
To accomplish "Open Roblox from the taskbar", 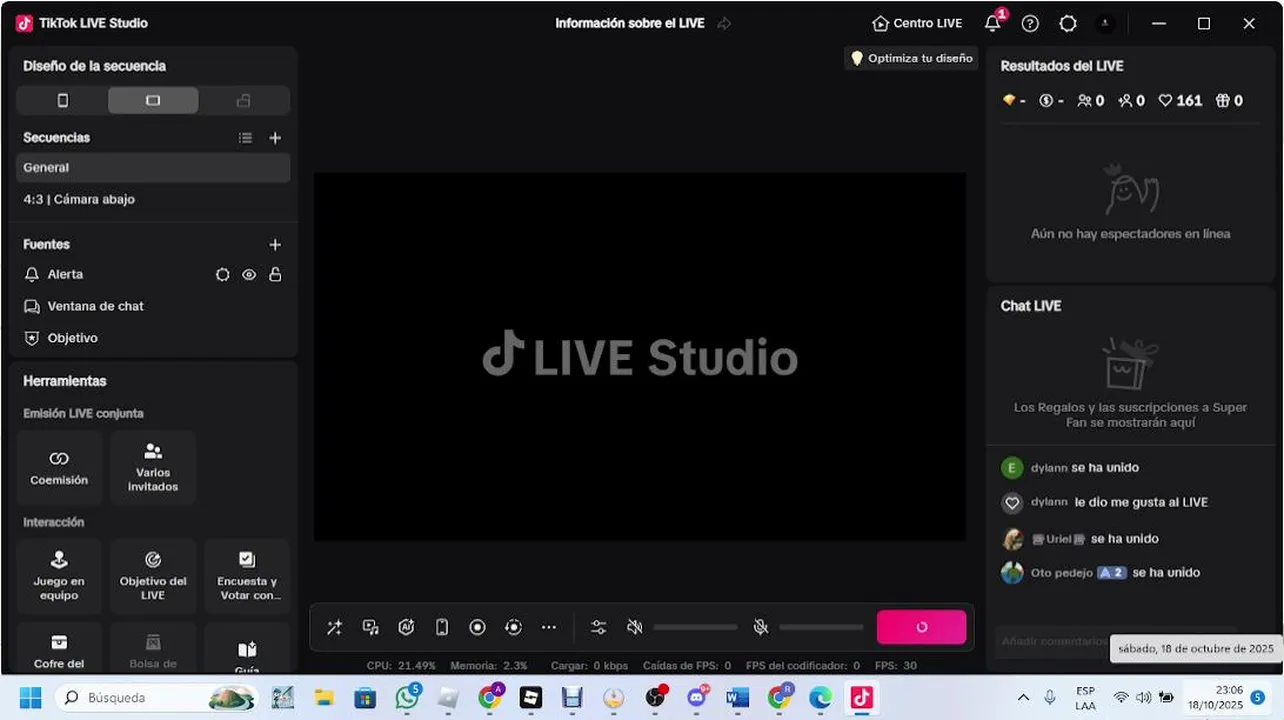I will [x=531, y=697].
